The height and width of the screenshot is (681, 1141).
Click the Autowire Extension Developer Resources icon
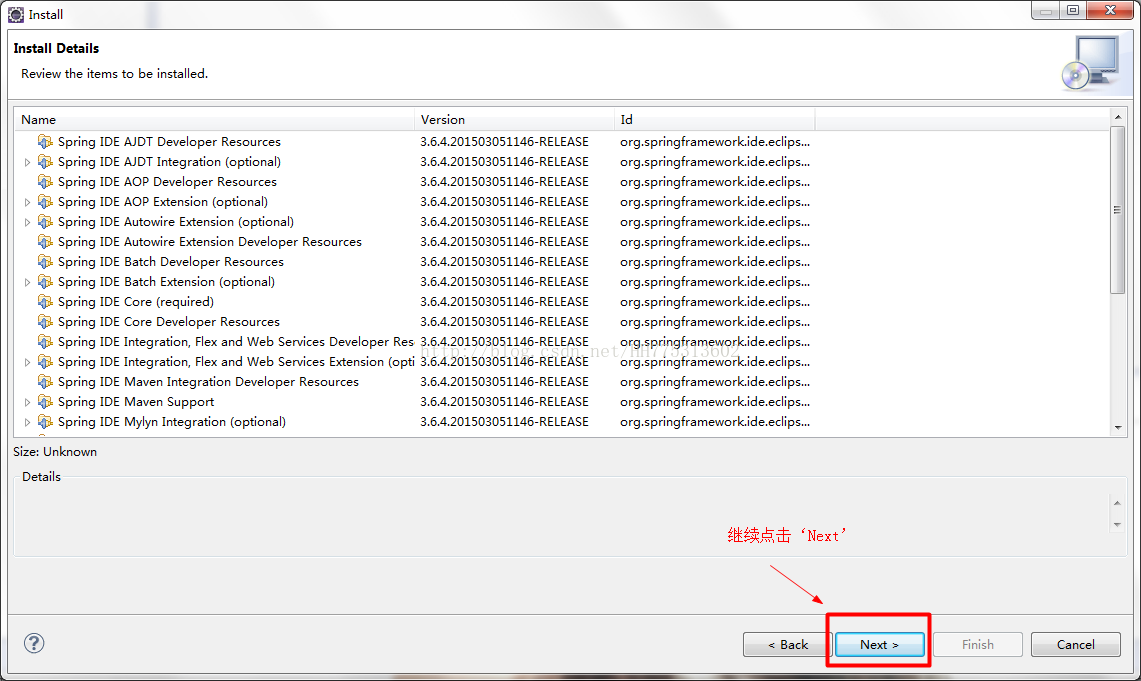coord(45,242)
